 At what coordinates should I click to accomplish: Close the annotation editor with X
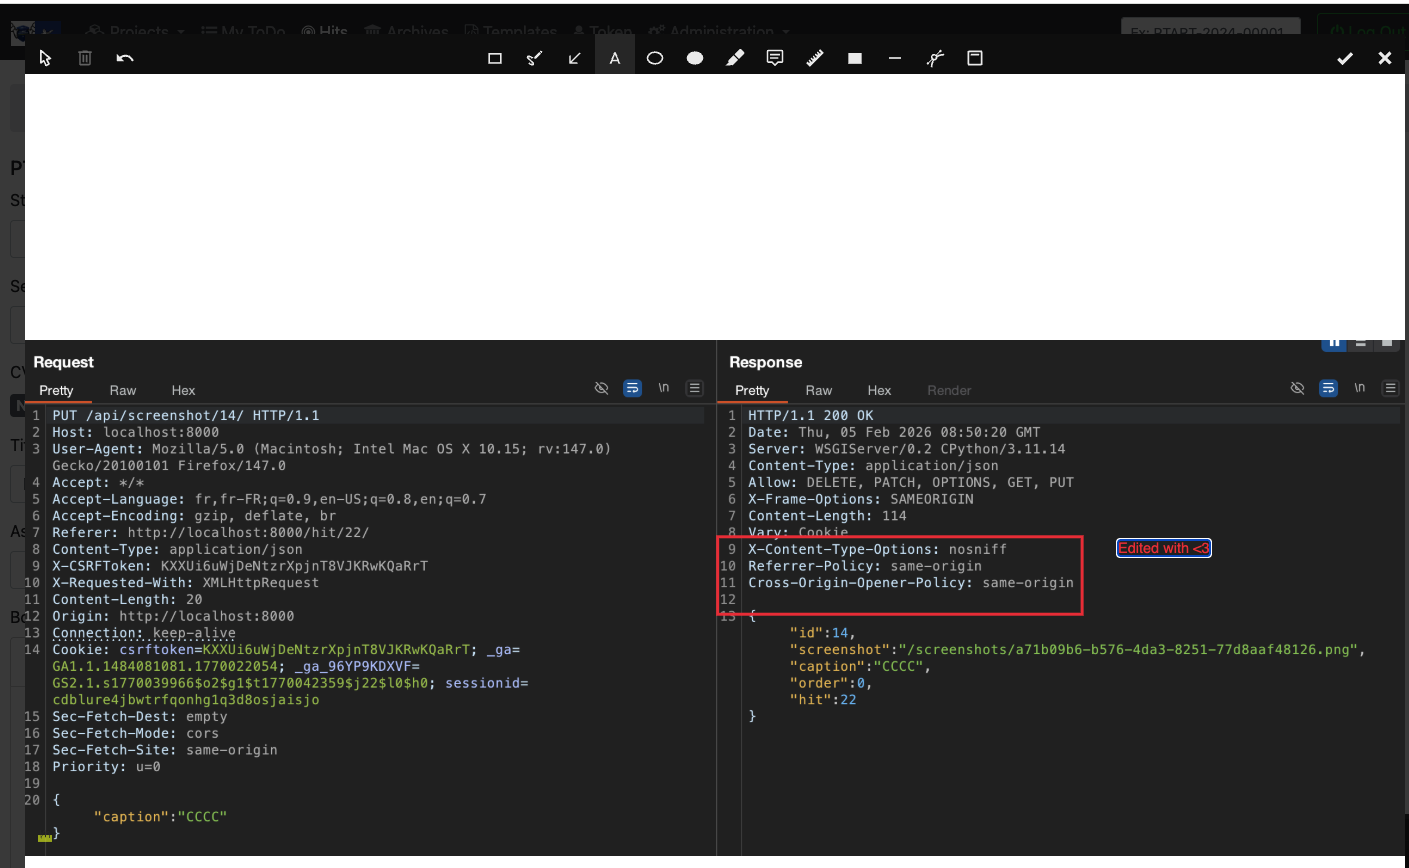pos(1385,58)
